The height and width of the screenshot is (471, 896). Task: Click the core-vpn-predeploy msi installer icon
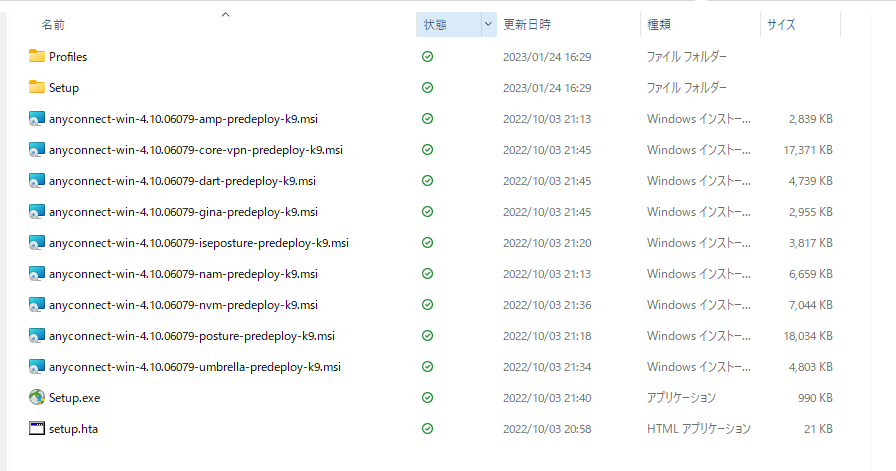tap(37, 149)
